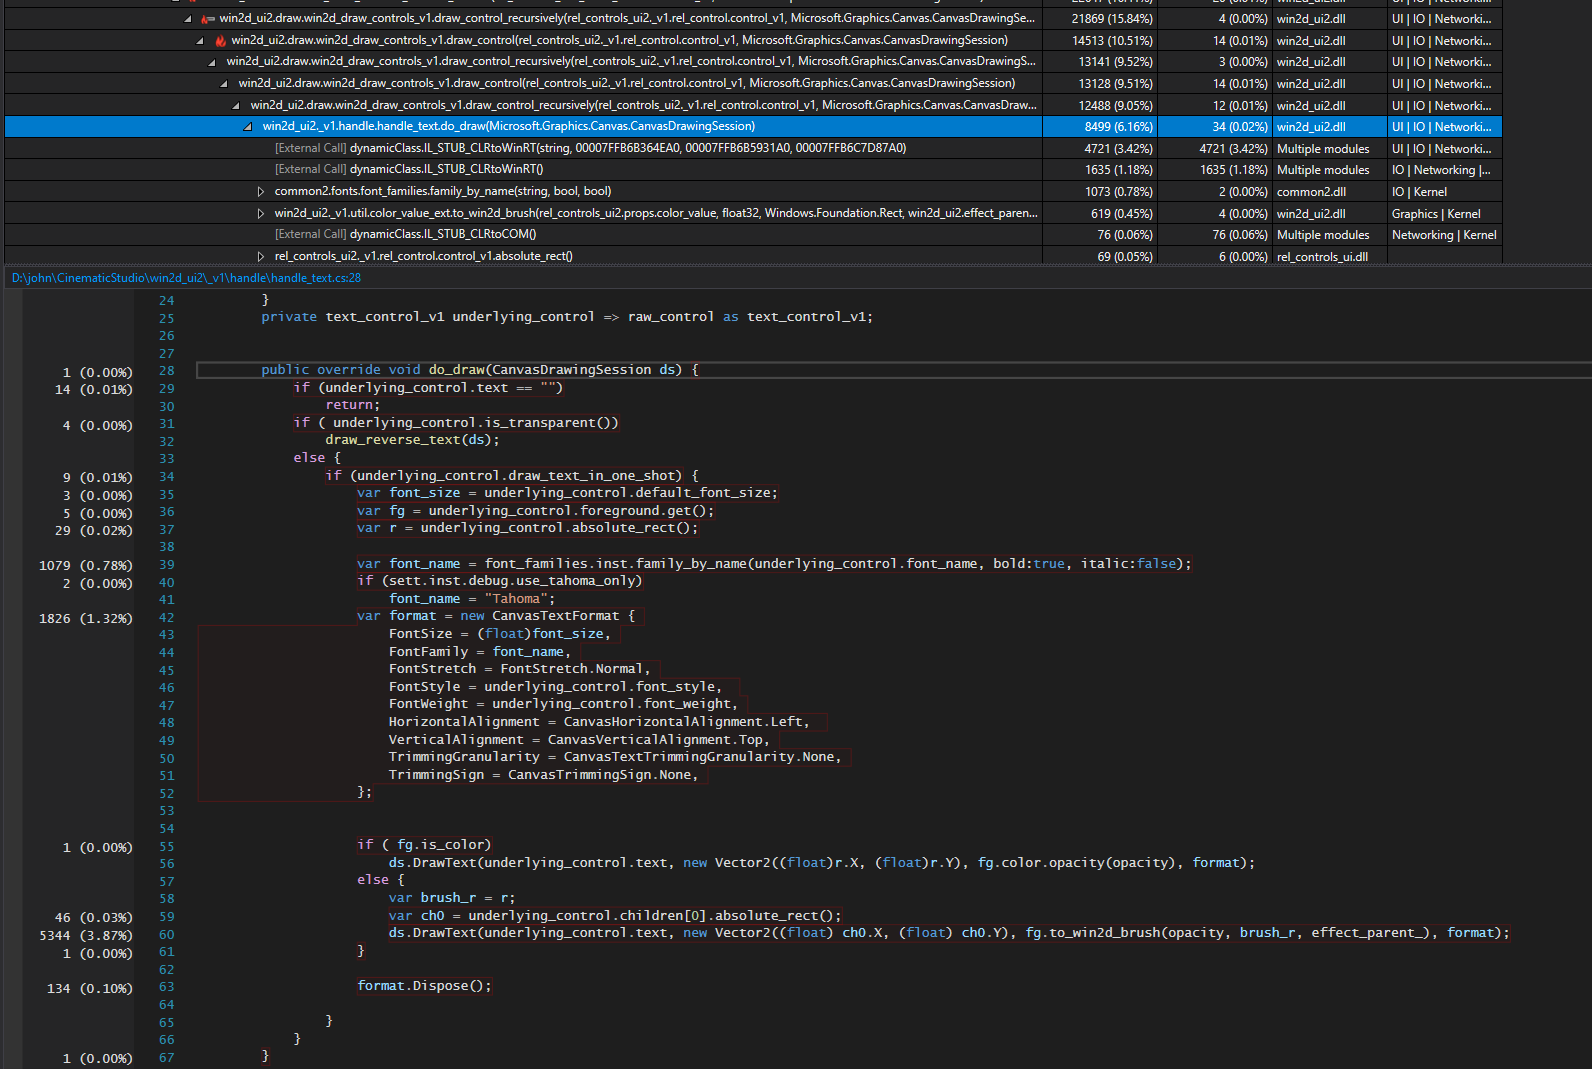The image size is (1592, 1069).
Task: Click the FontStretch = FontStretch.Normal line
Action: [520, 669]
